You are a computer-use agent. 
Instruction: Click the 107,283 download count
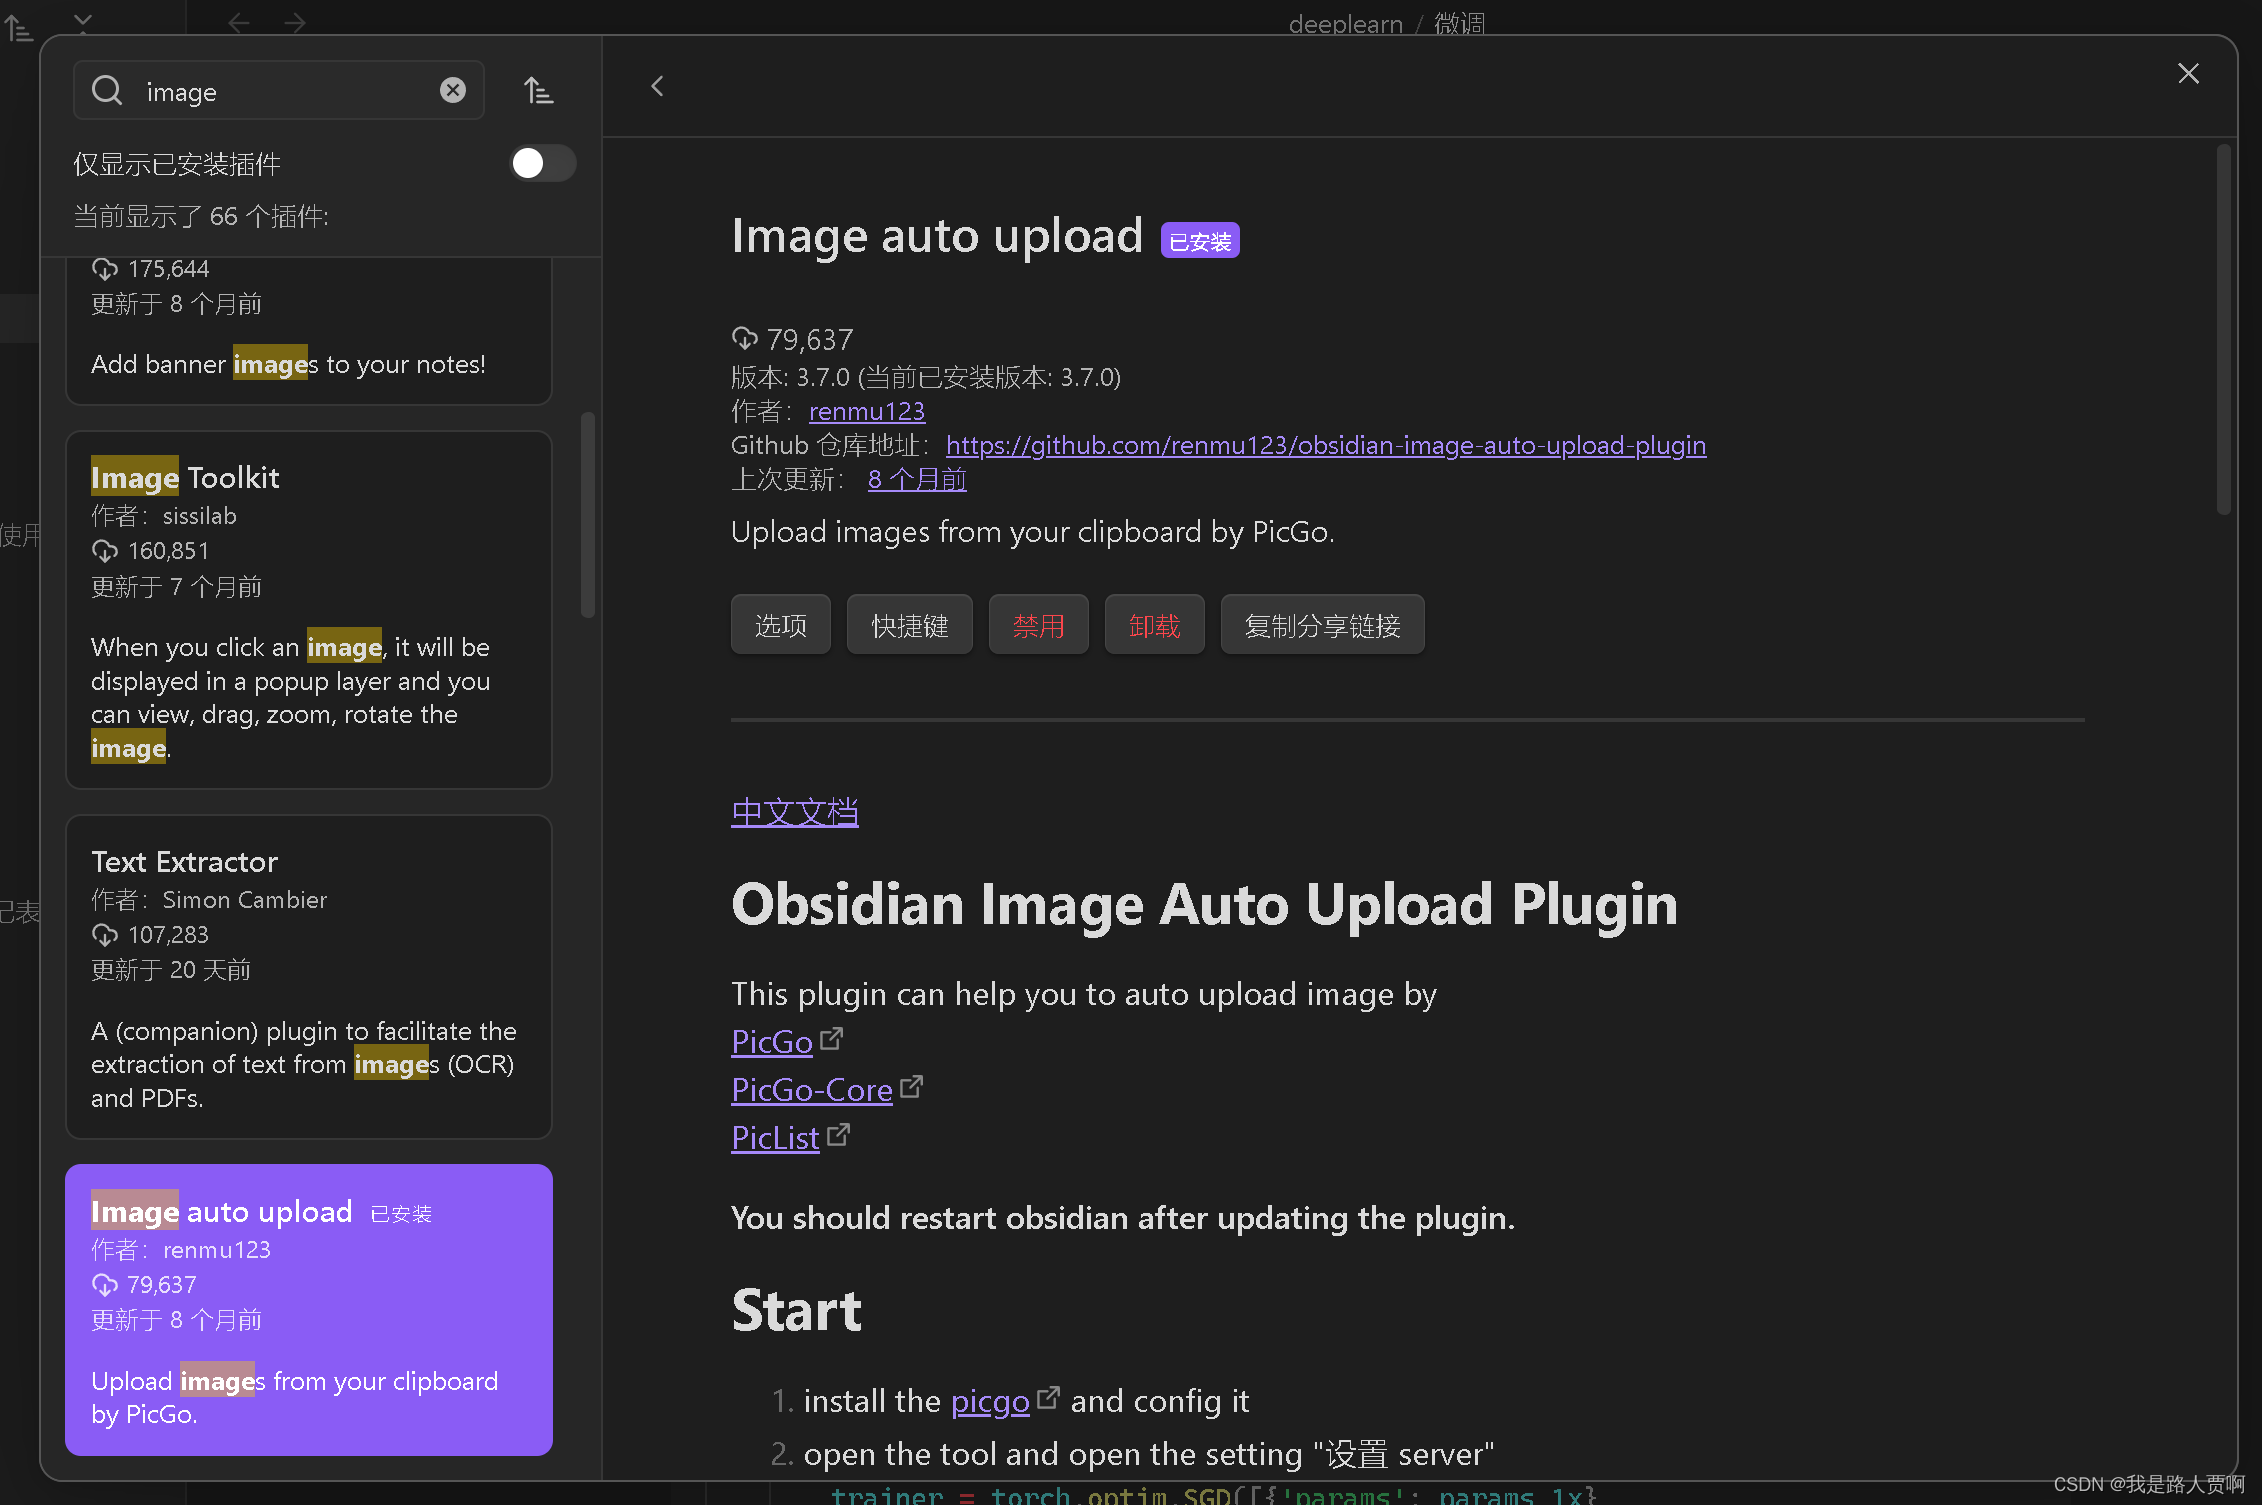coord(169,935)
